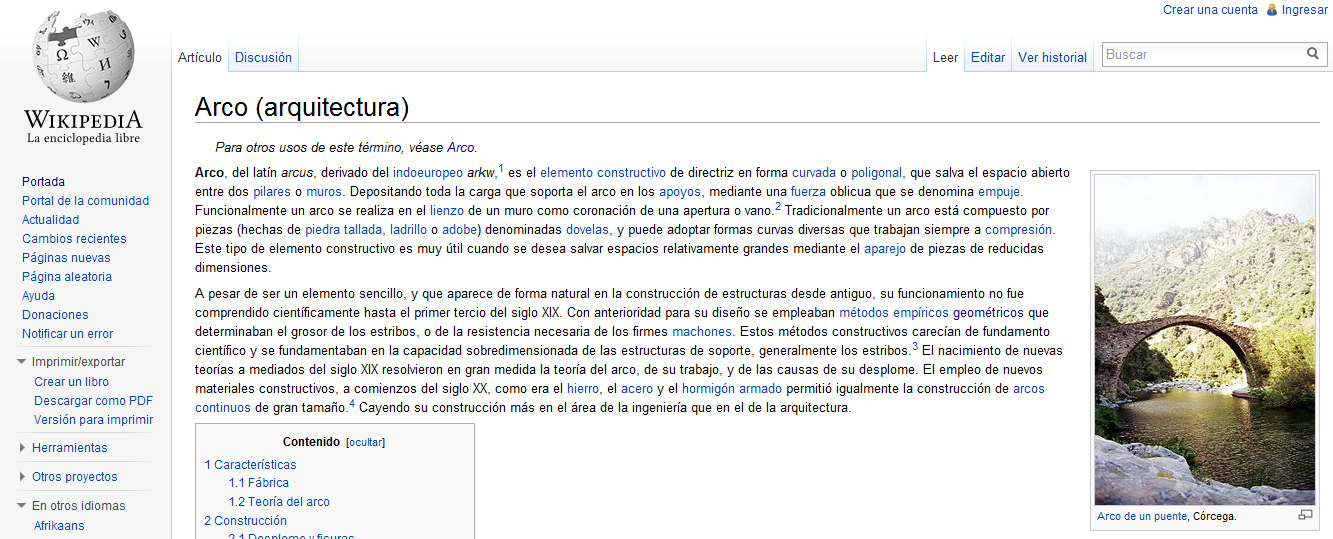
Task: Click Versión para imprimir link
Action: pos(93,420)
